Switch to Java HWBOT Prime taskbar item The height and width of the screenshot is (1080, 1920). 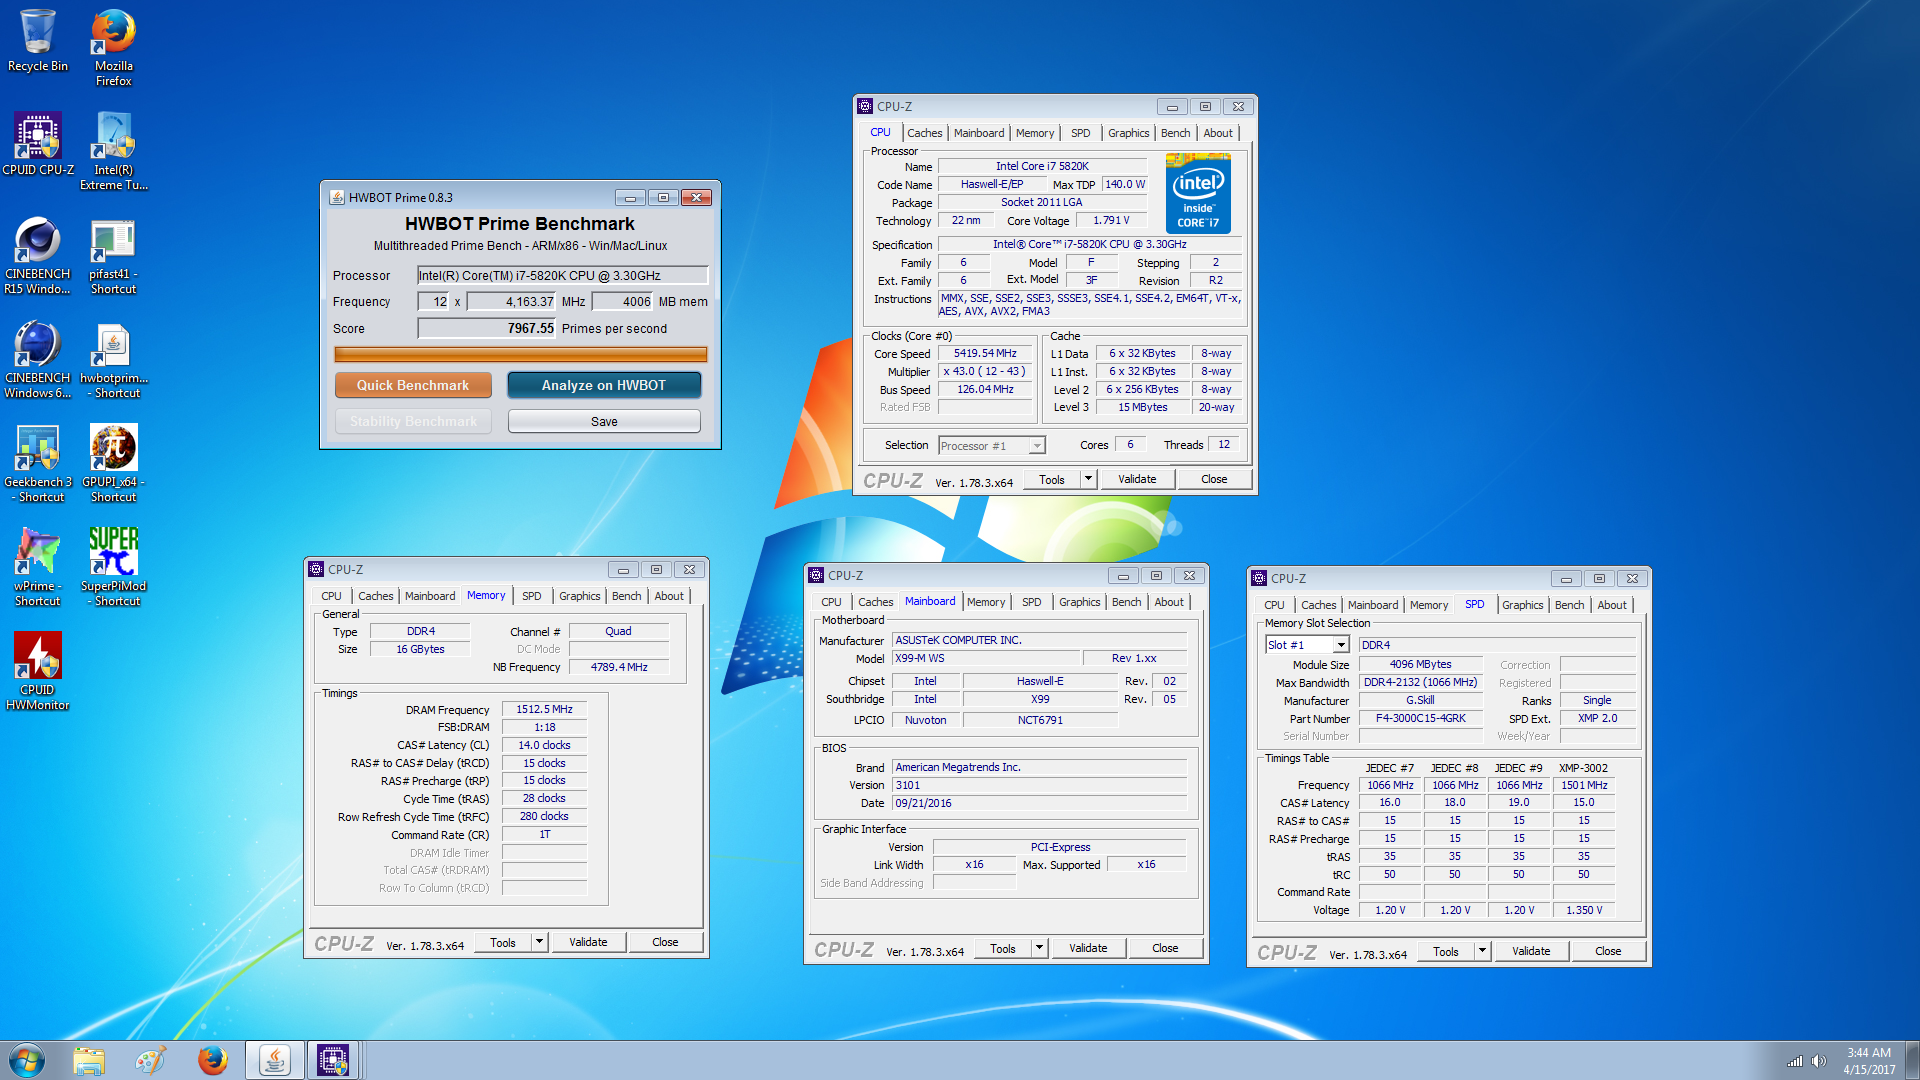(x=275, y=1060)
